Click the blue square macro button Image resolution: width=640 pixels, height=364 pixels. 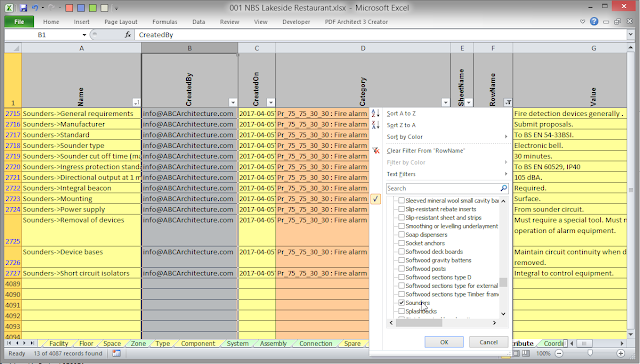[81, 8]
